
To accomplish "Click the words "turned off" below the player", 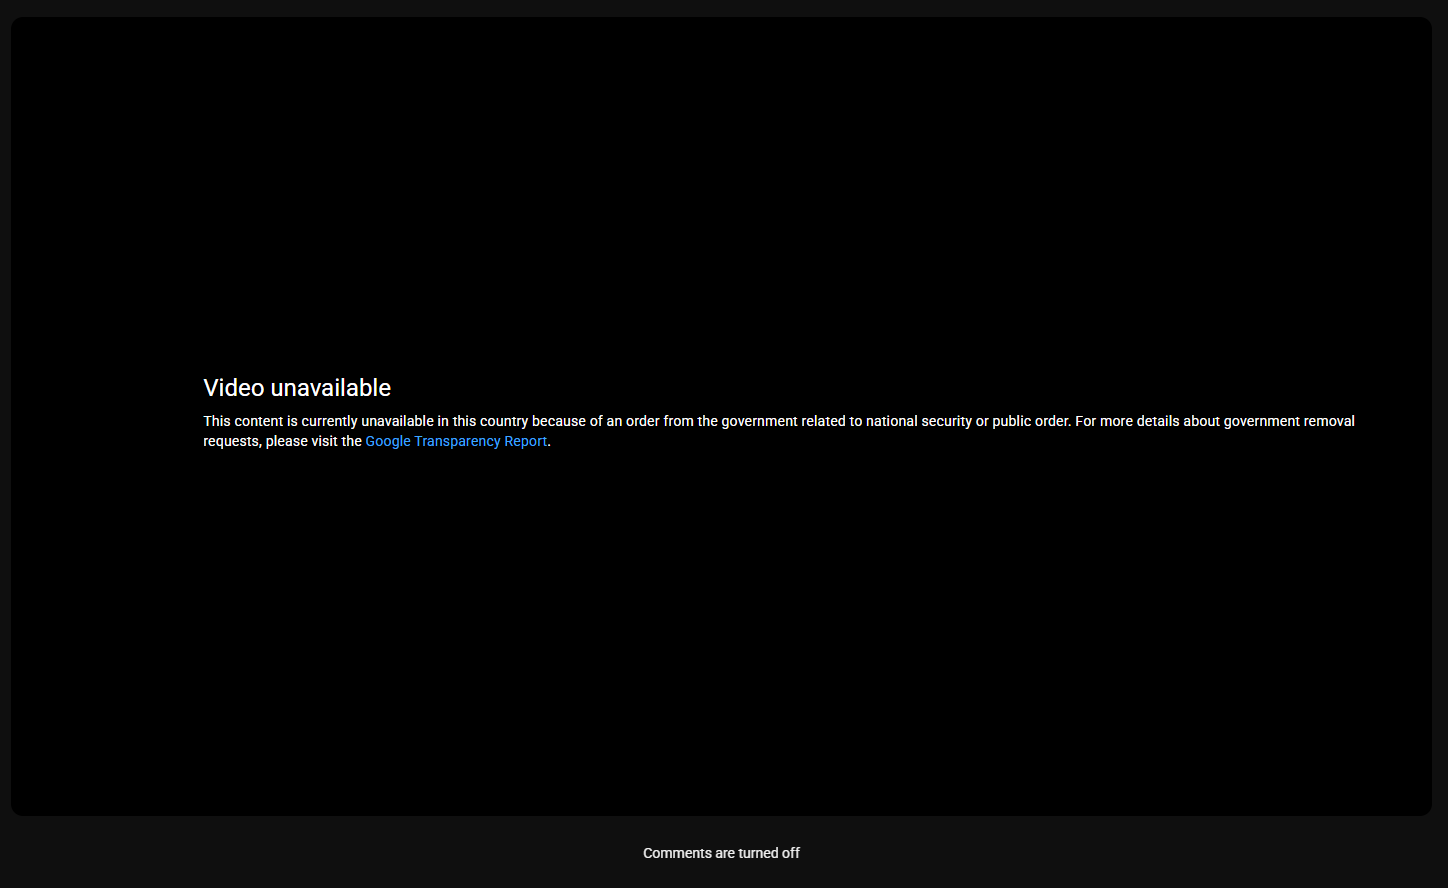I will pos(769,853).
